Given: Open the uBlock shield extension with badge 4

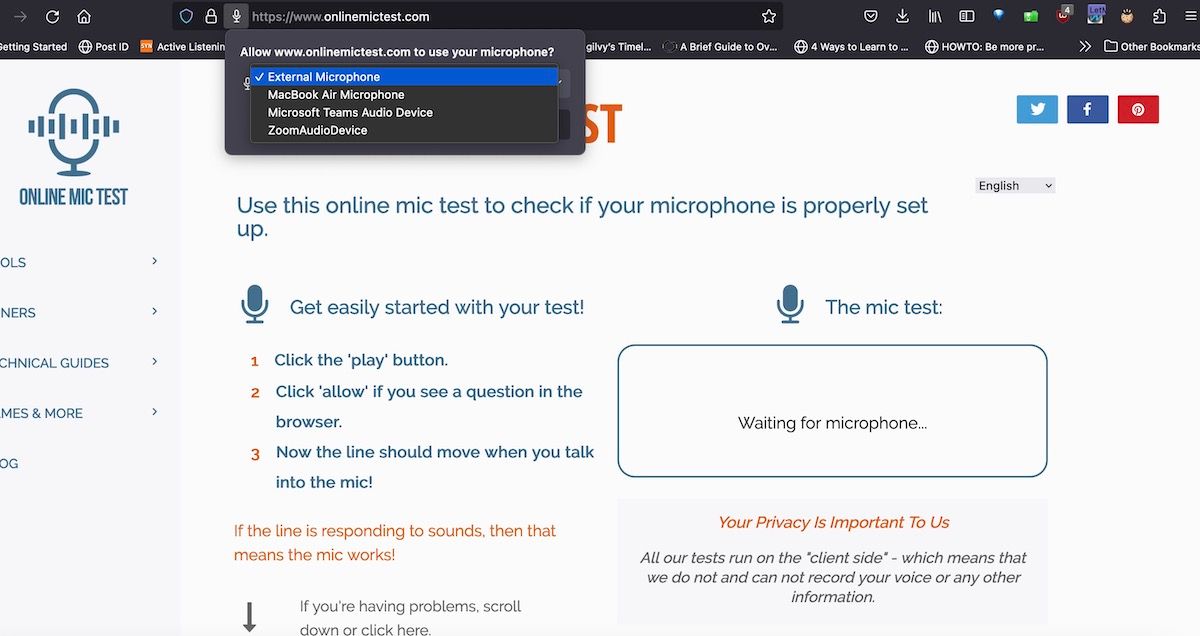Looking at the screenshot, I should (1063, 15).
